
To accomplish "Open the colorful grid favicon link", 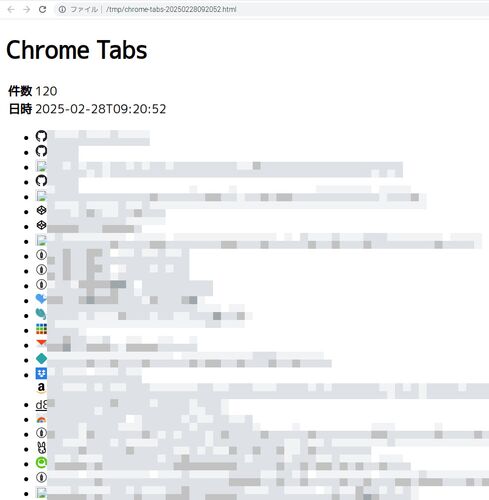I will pyautogui.click(x=41, y=329).
